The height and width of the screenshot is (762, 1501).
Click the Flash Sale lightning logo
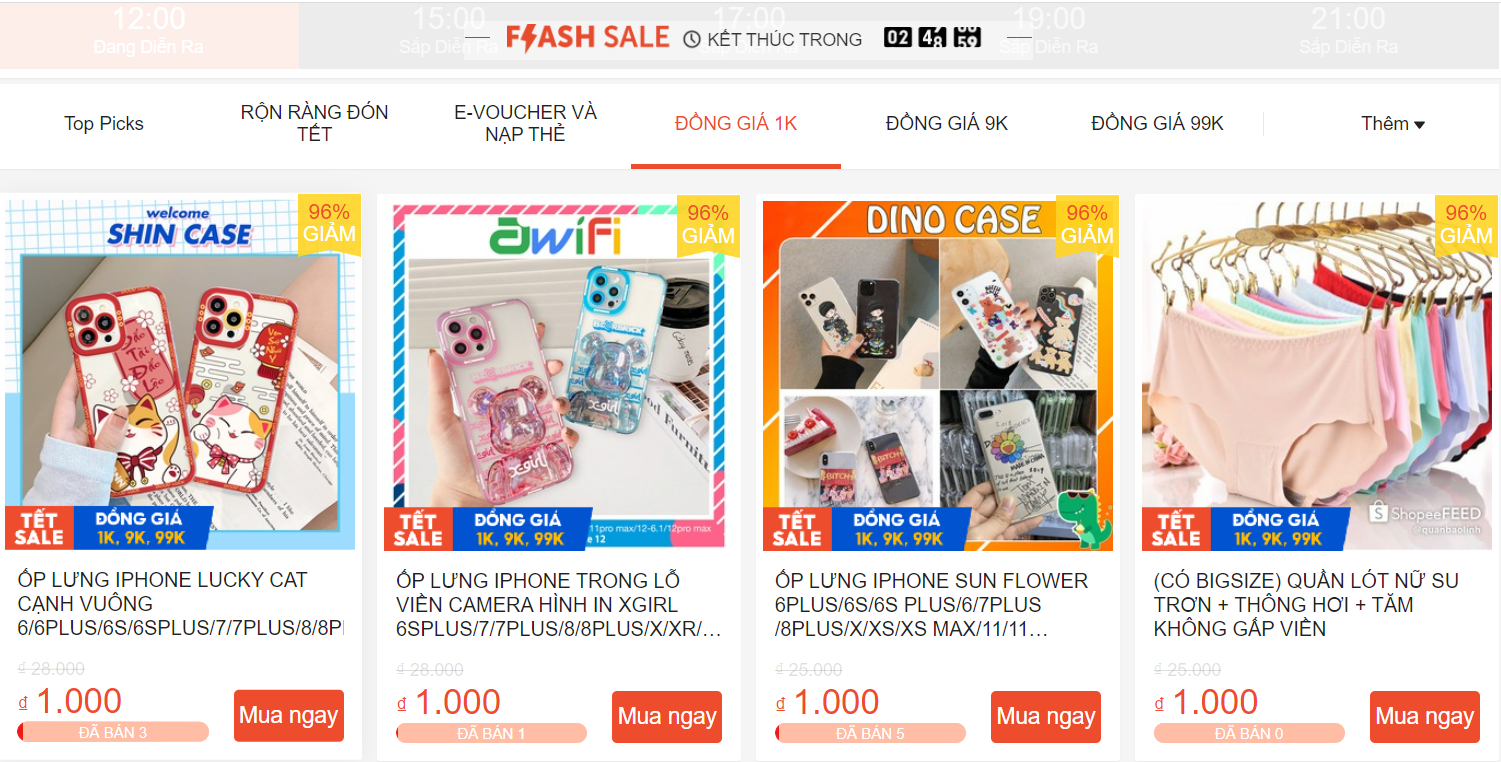click(587, 38)
